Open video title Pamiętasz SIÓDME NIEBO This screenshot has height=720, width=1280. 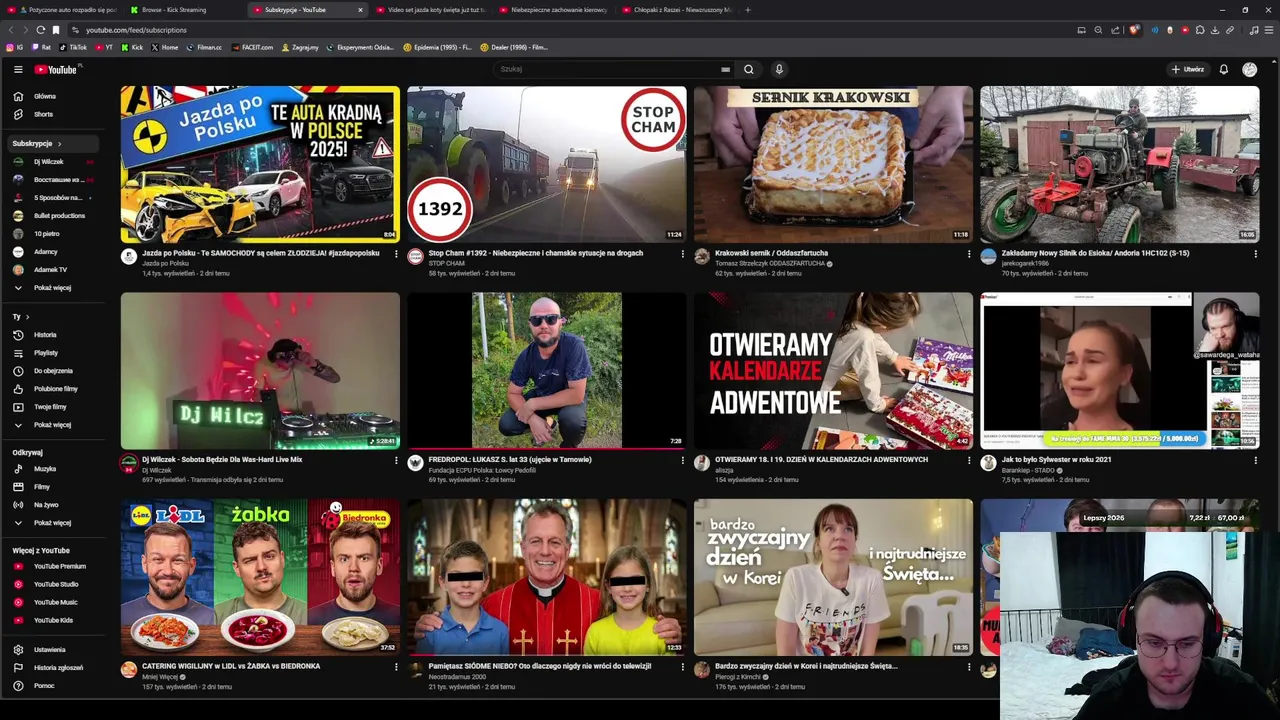tap(540, 666)
